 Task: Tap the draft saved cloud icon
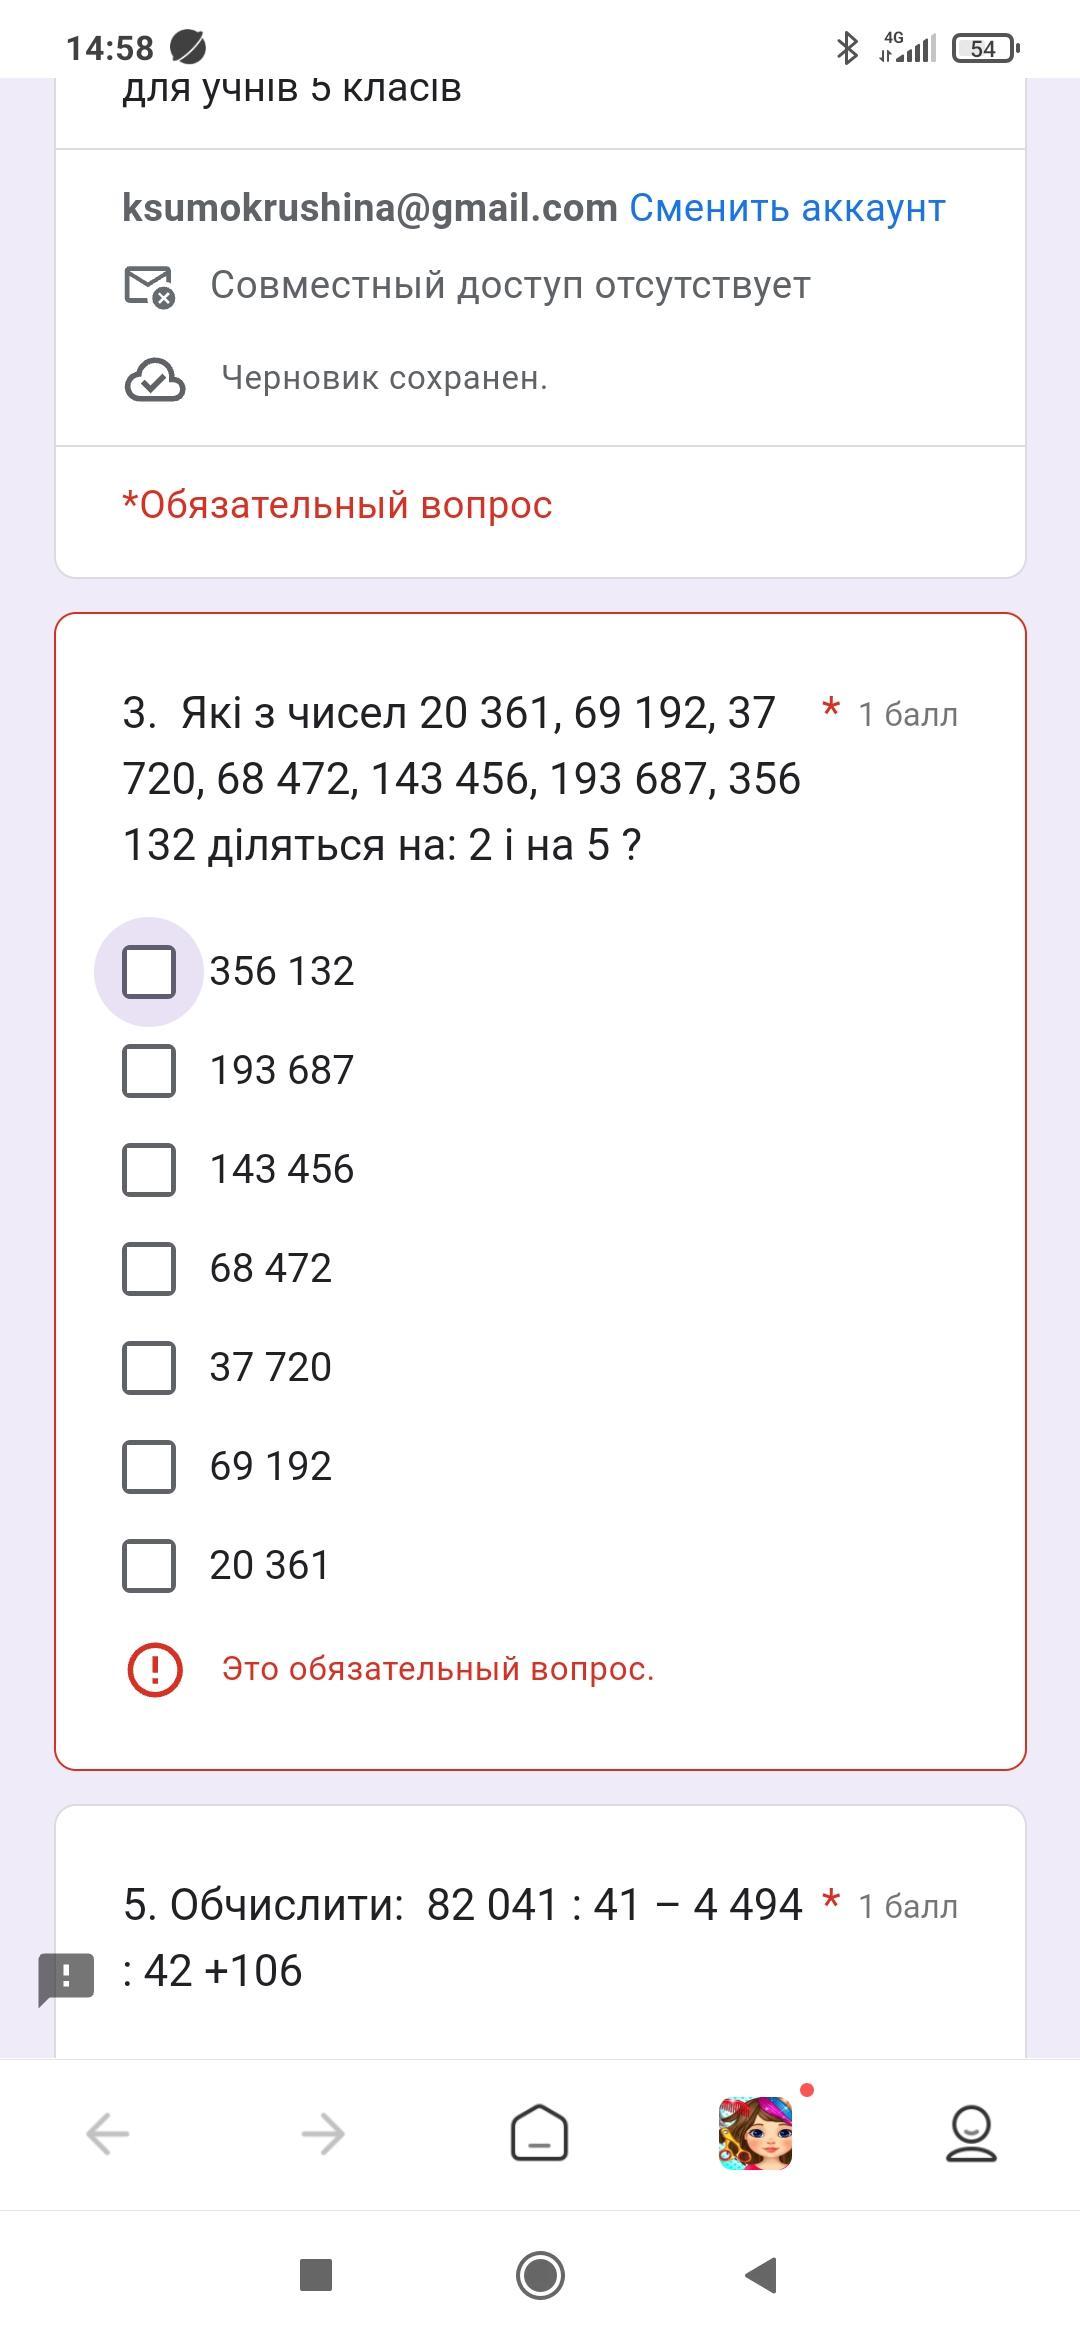point(154,379)
